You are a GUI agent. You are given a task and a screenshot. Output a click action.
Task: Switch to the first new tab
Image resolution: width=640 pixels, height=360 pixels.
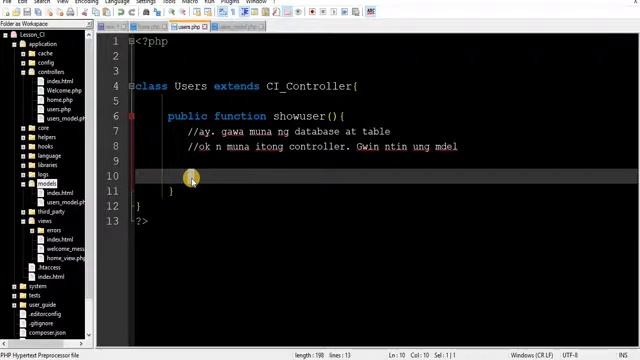click(x=112, y=27)
